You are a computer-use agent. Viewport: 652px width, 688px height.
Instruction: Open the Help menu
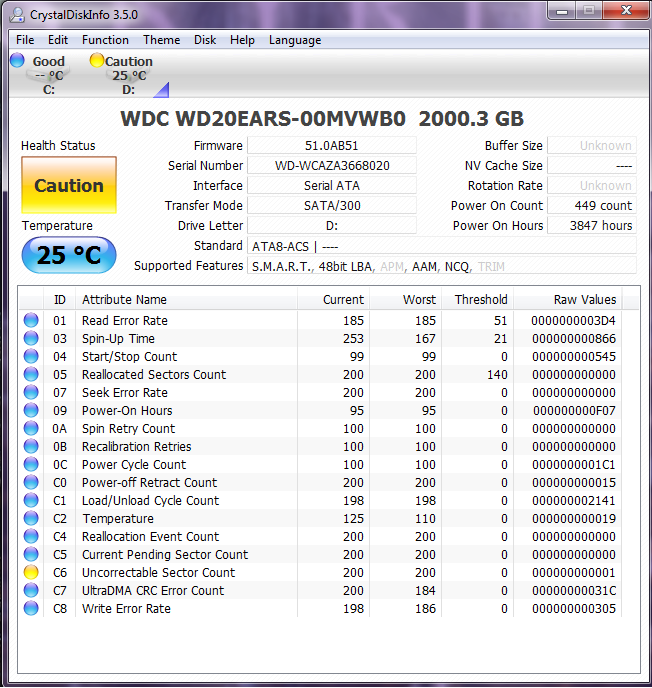pos(242,40)
